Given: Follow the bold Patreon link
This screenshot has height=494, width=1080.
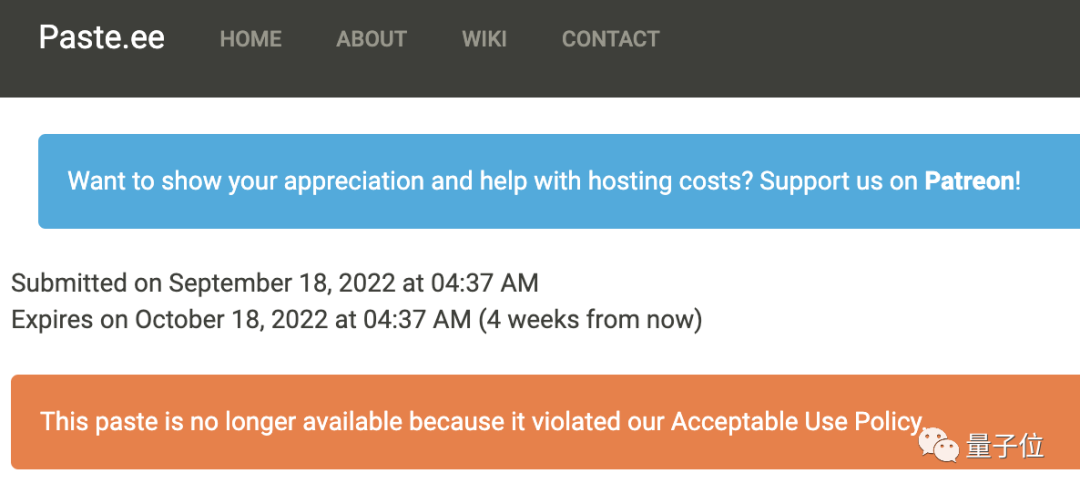Looking at the screenshot, I should (x=969, y=181).
